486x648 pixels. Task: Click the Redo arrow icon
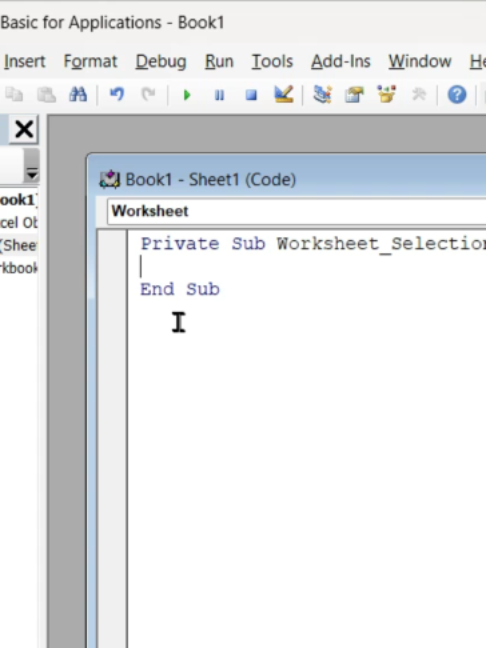[148, 95]
